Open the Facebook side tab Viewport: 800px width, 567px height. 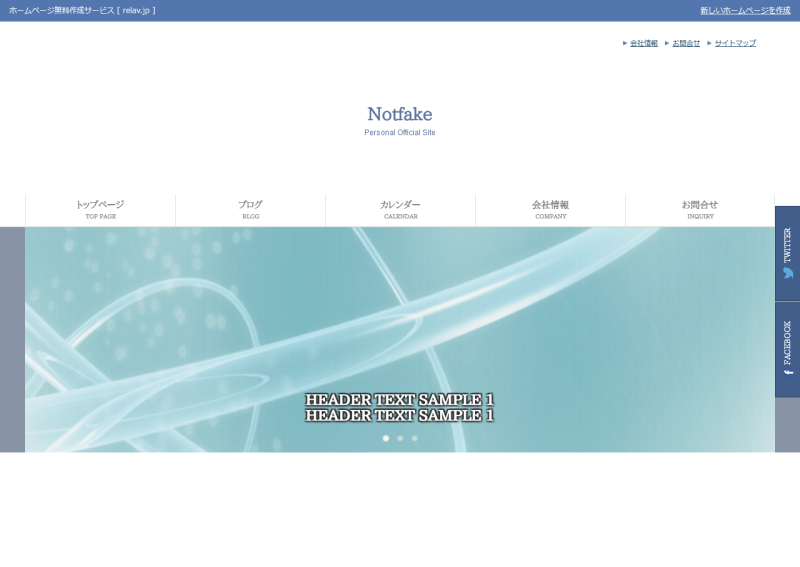(x=787, y=349)
